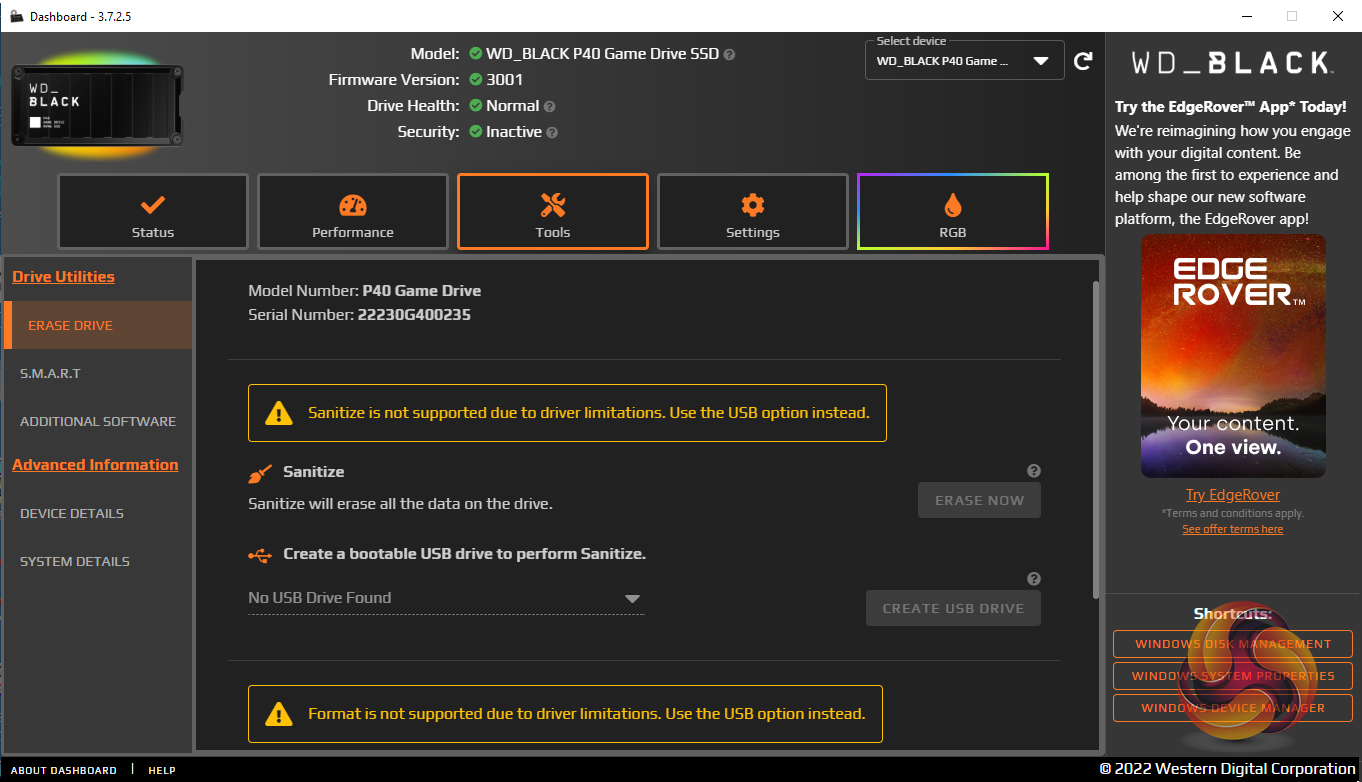The width and height of the screenshot is (1362, 782).
Task: Open Device Details sidebar item
Action: 98,513
